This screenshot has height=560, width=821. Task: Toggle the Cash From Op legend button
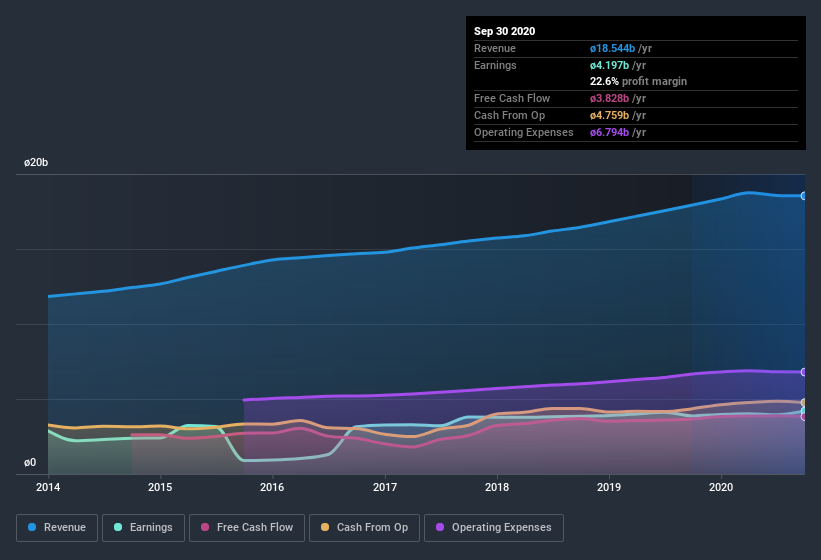pyautogui.click(x=364, y=528)
